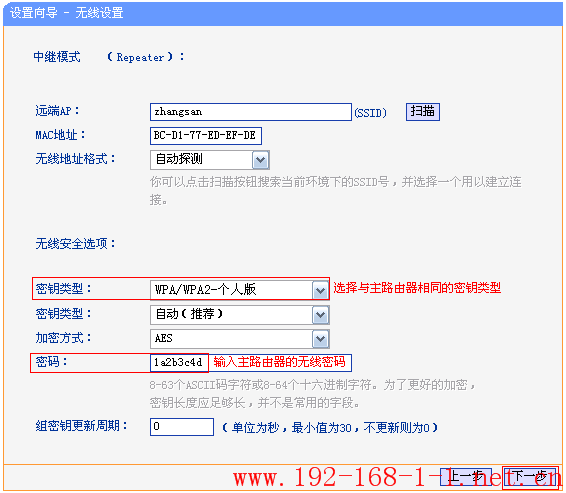Click the 你可以点击扫描按钮 help text

tap(335, 190)
